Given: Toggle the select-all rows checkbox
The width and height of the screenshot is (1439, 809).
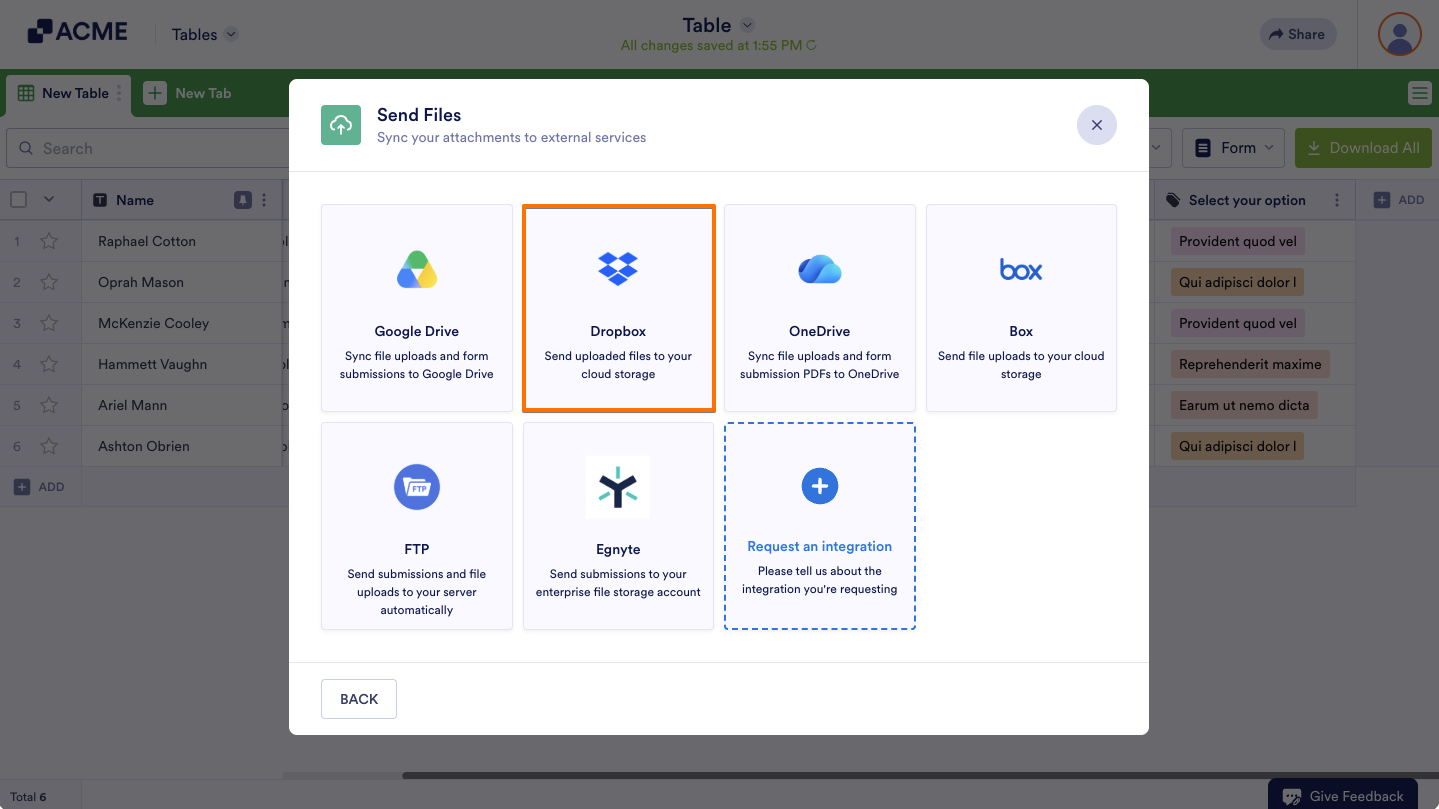Looking at the screenshot, I should (18, 200).
